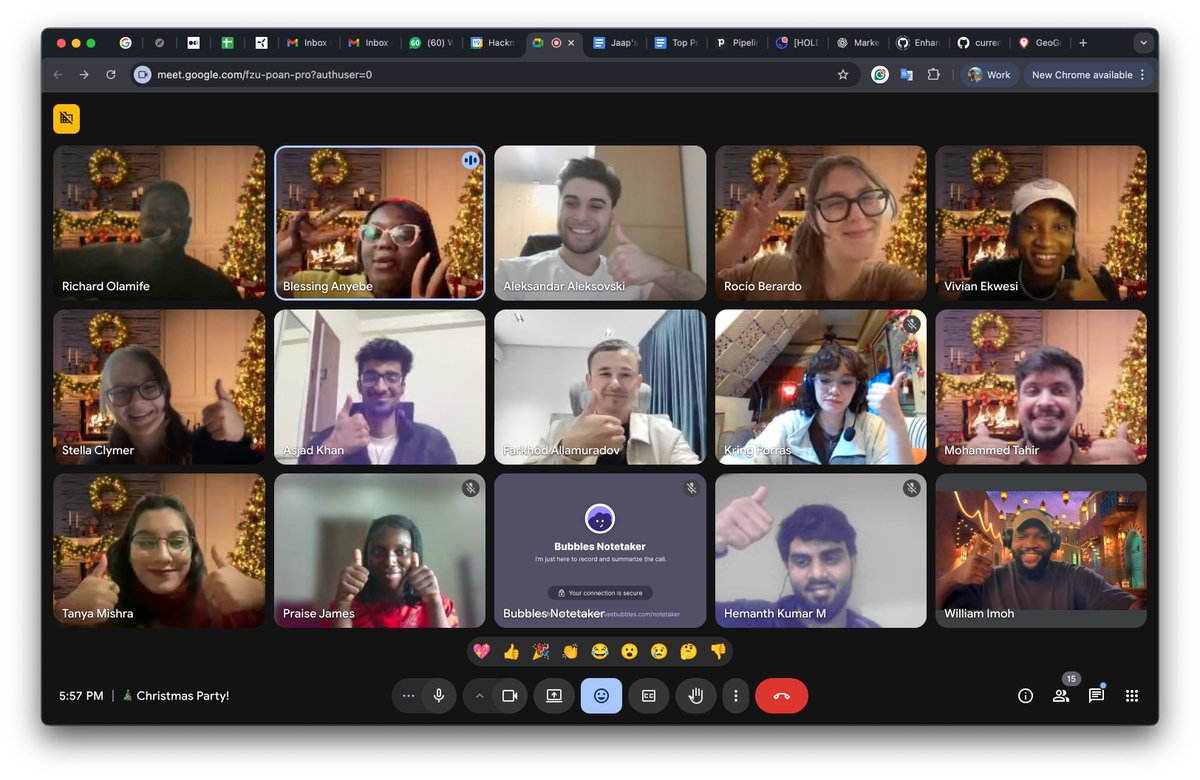Viewport: 1200px width, 780px height.
Task: Send the sparkling heart reaction
Action: (x=483, y=652)
